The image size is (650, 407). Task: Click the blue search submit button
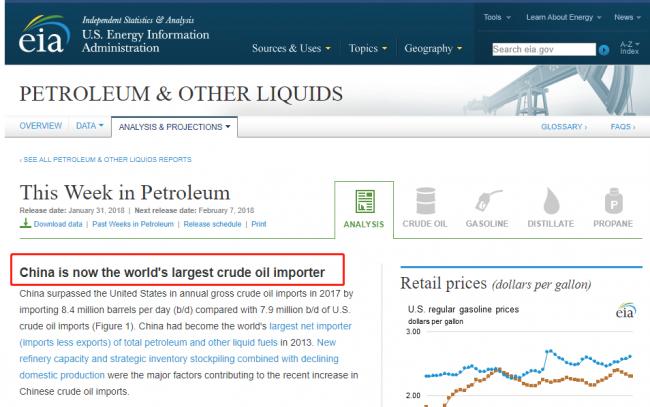pos(604,49)
